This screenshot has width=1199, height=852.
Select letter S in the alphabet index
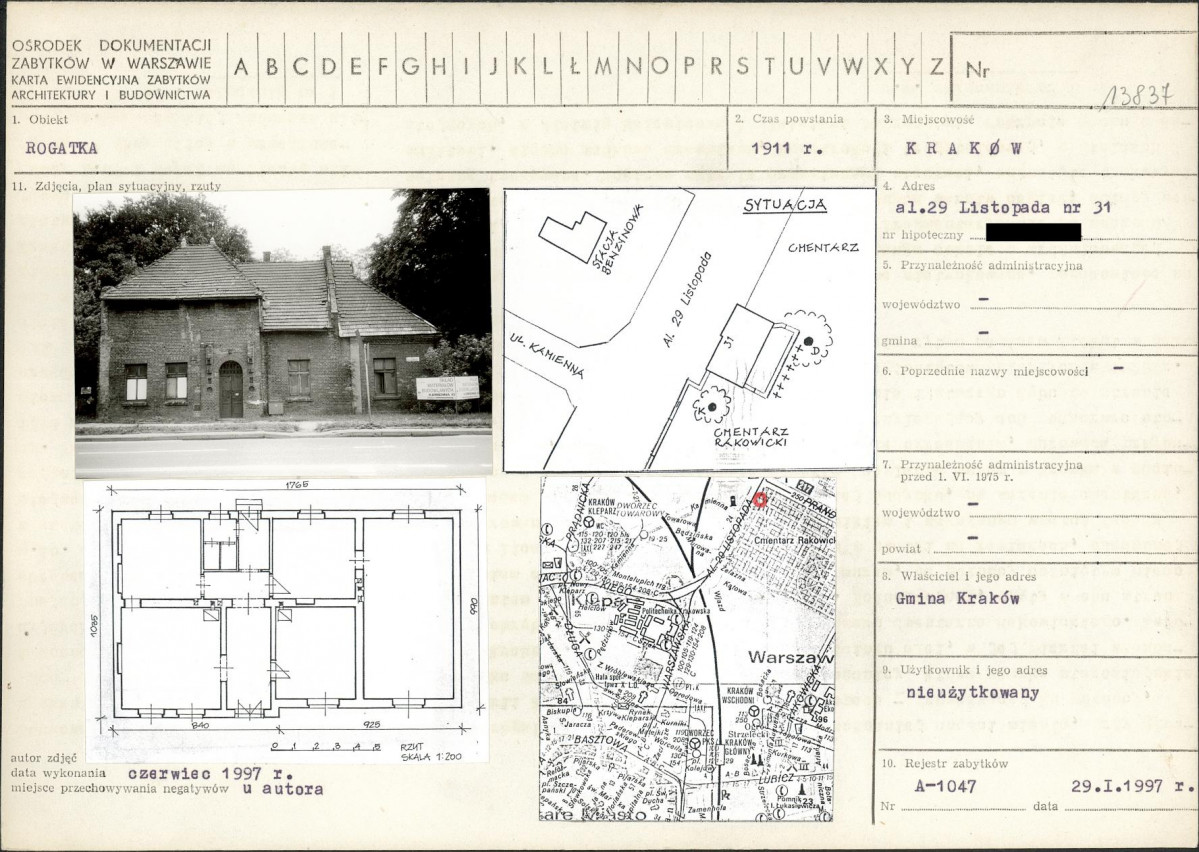742,68
